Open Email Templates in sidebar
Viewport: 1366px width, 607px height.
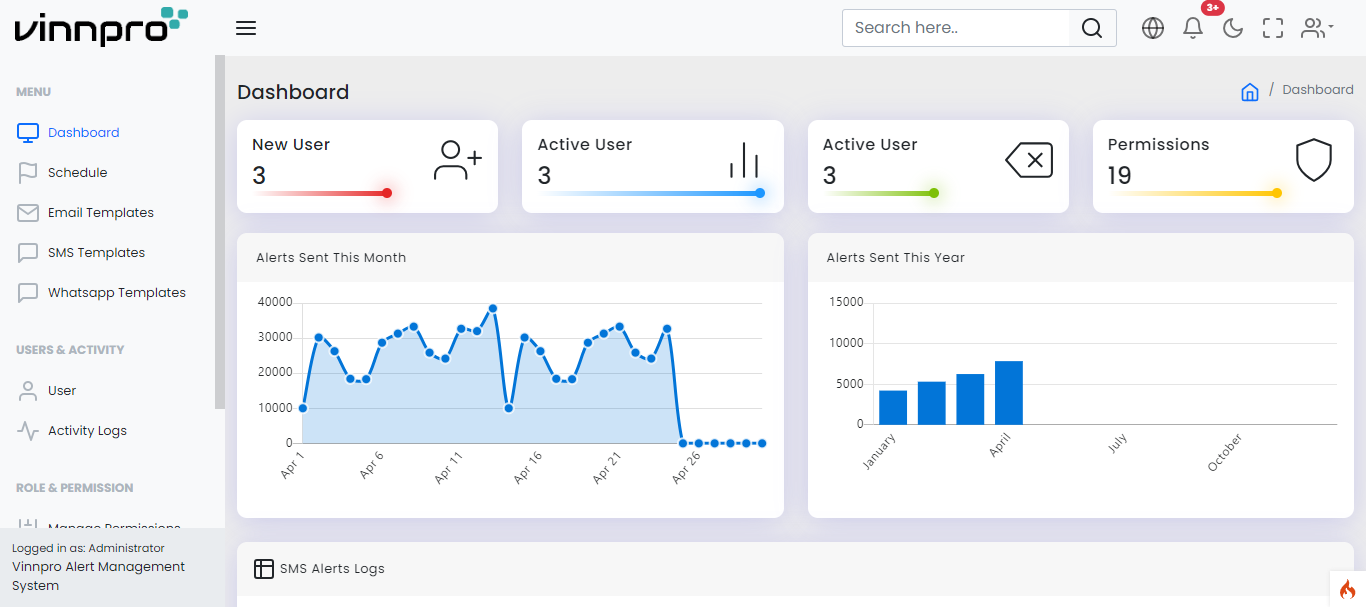click(x=100, y=213)
